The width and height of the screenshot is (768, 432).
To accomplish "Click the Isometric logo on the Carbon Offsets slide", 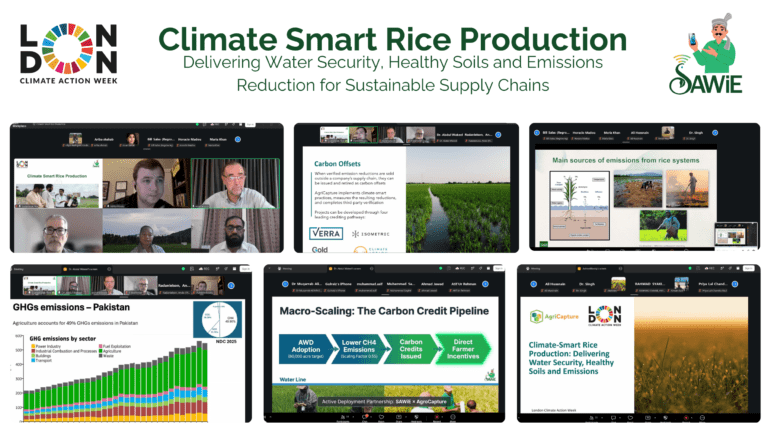I will tap(371, 234).
